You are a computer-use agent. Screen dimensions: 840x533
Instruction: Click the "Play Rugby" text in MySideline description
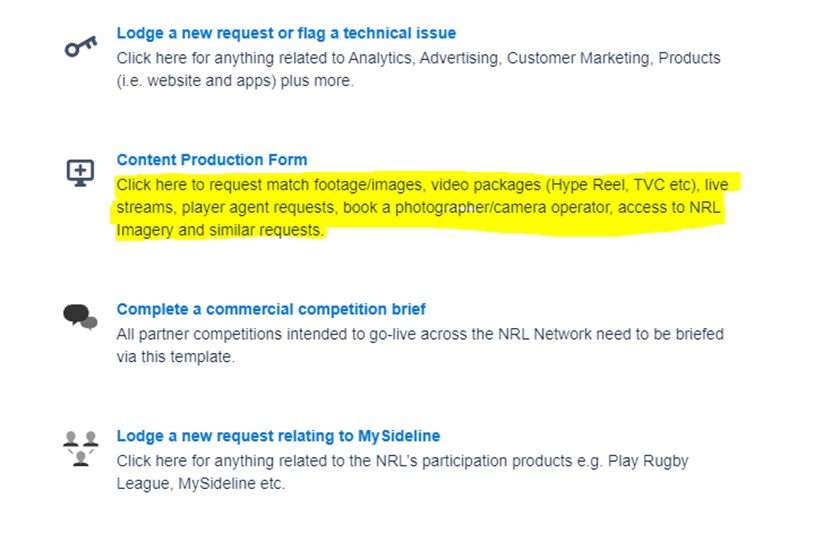click(x=650, y=461)
